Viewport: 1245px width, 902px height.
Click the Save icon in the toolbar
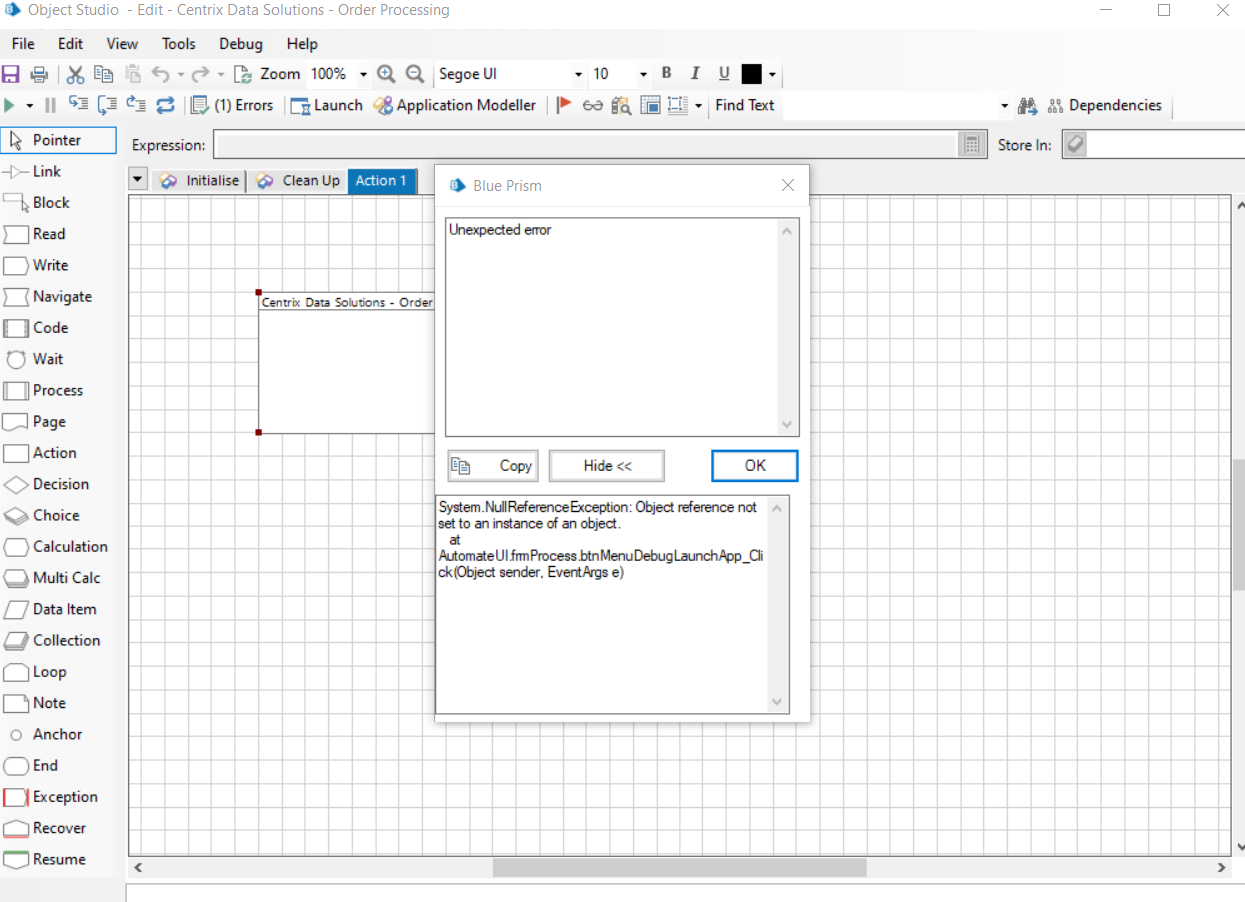(x=11, y=73)
